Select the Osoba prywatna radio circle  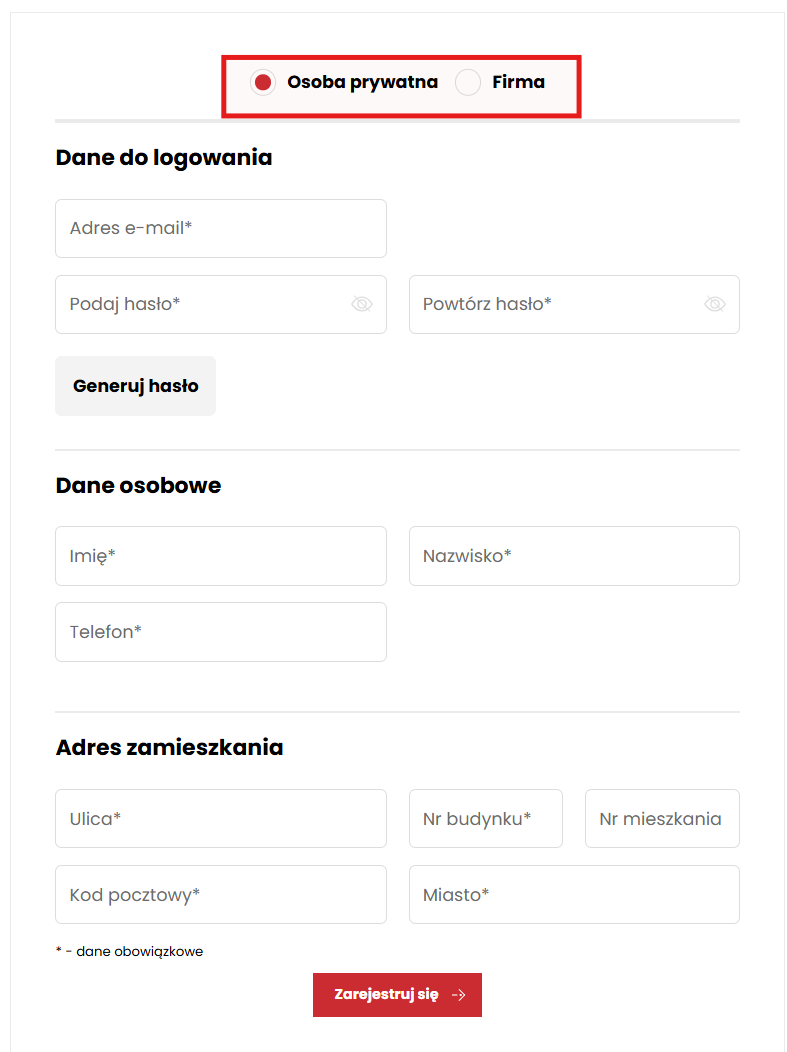(x=263, y=83)
